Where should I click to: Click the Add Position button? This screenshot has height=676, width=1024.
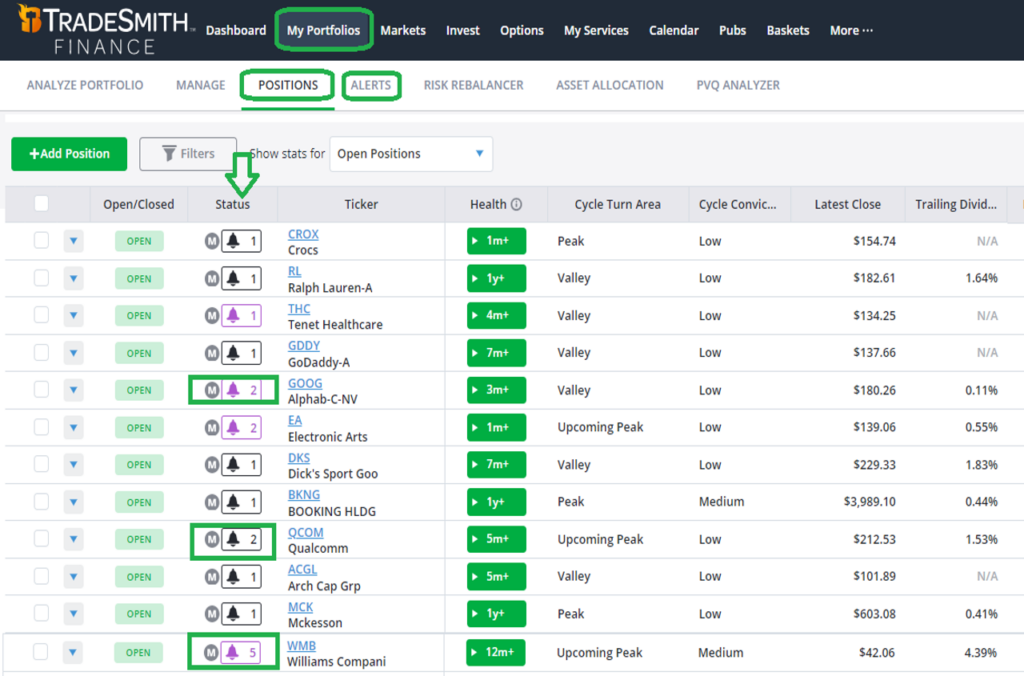69,153
